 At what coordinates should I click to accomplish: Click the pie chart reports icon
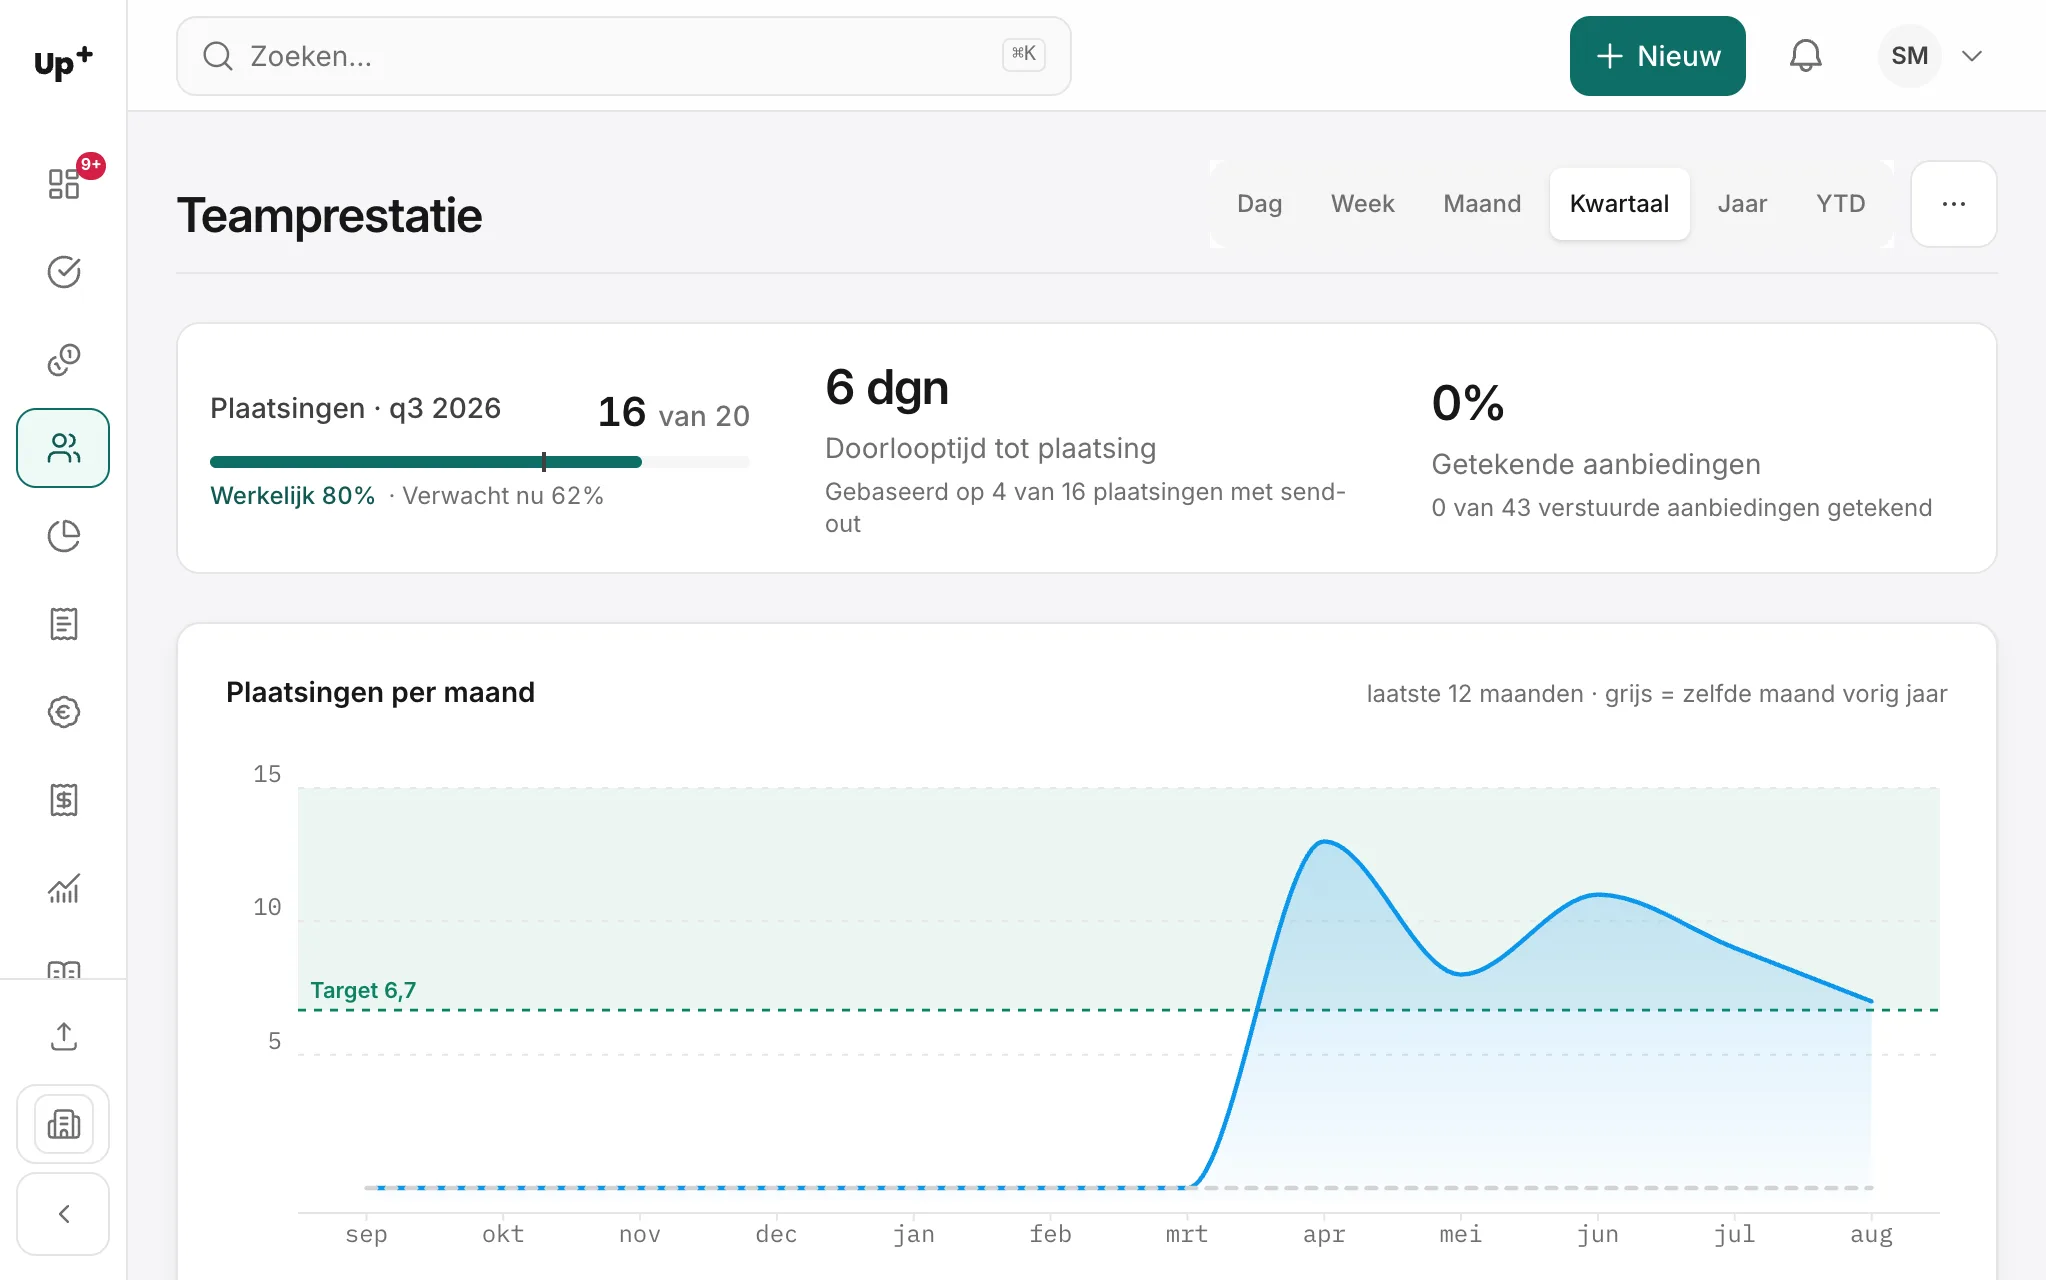63,536
